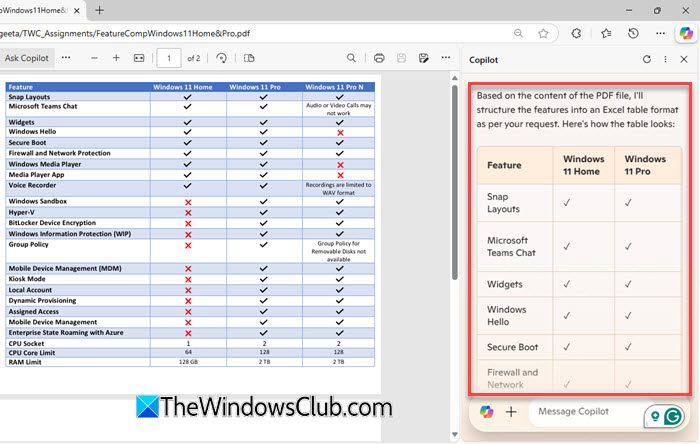
Task: Open Copilot pane vertical dots menu
Action: point(665,59)
